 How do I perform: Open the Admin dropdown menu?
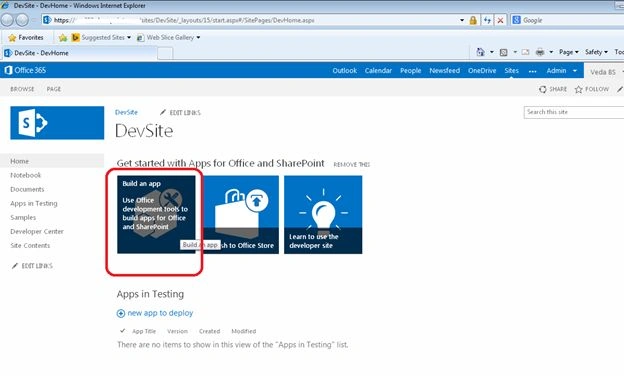(x=562, y=70)
